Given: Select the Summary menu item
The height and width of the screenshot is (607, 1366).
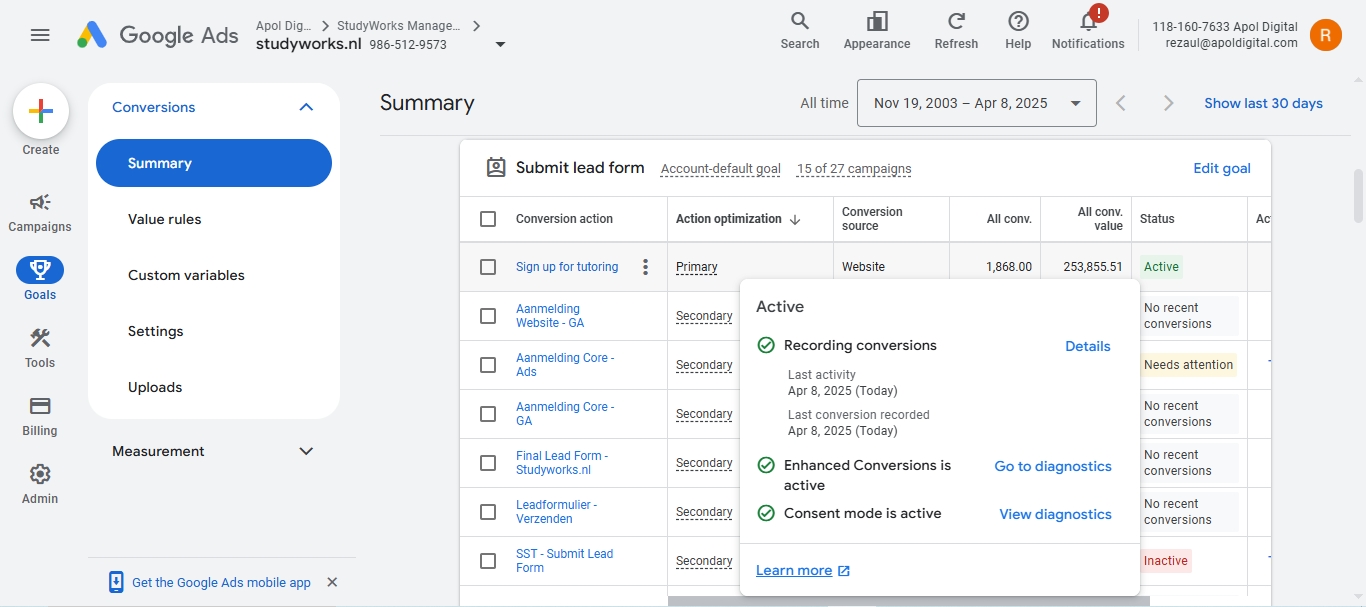Looking at the screenshot, I should [214, 163].
